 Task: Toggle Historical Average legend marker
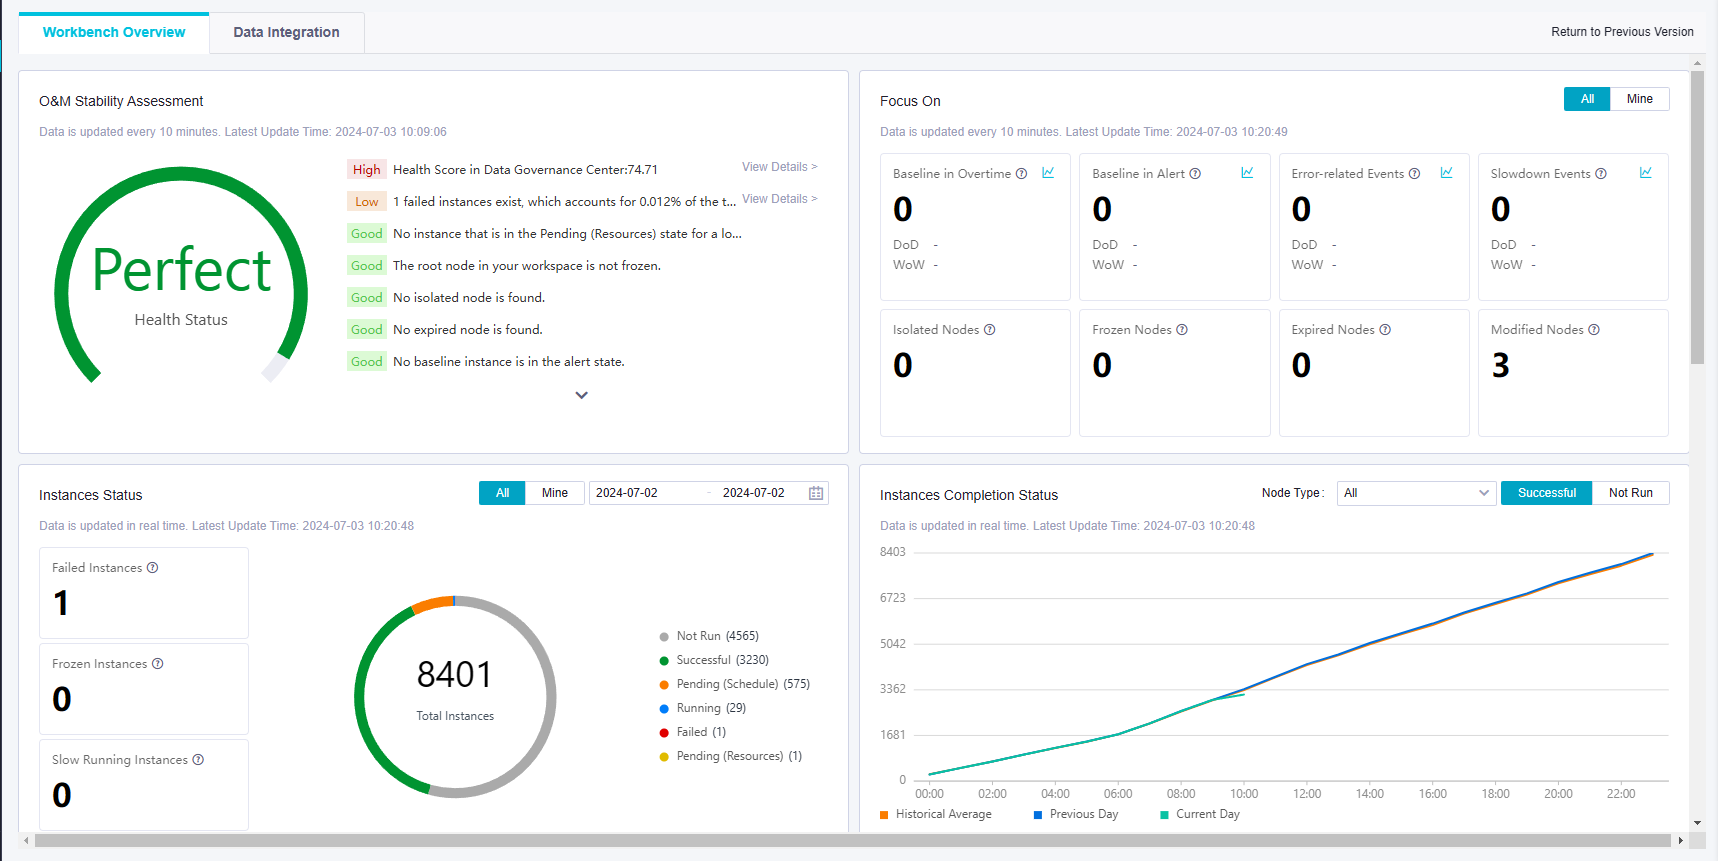(x=884, y=815)
